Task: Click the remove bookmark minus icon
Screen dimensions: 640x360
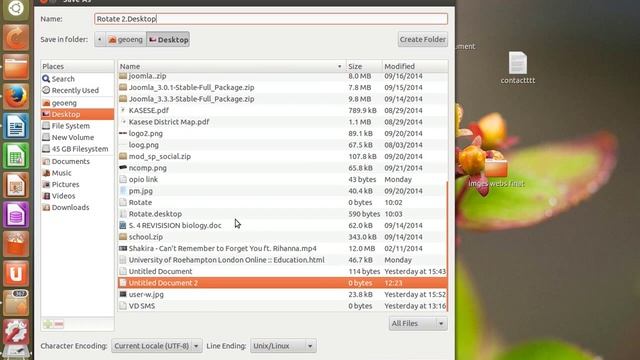Action: [59, 324]
